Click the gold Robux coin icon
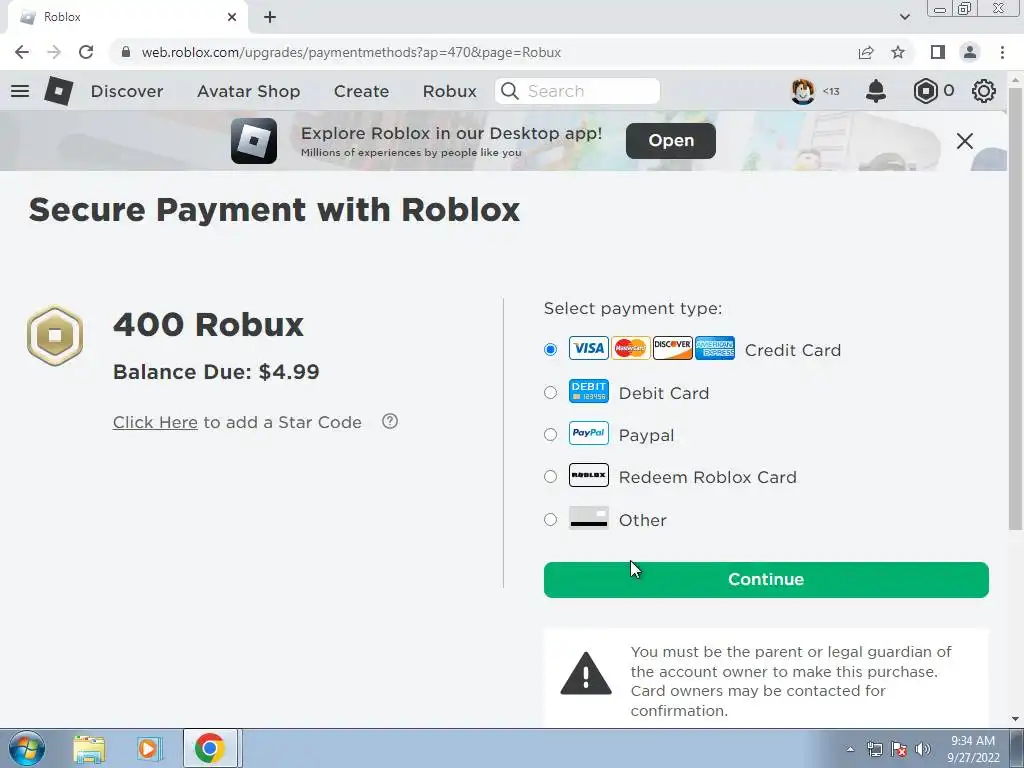 coord(55,336)
